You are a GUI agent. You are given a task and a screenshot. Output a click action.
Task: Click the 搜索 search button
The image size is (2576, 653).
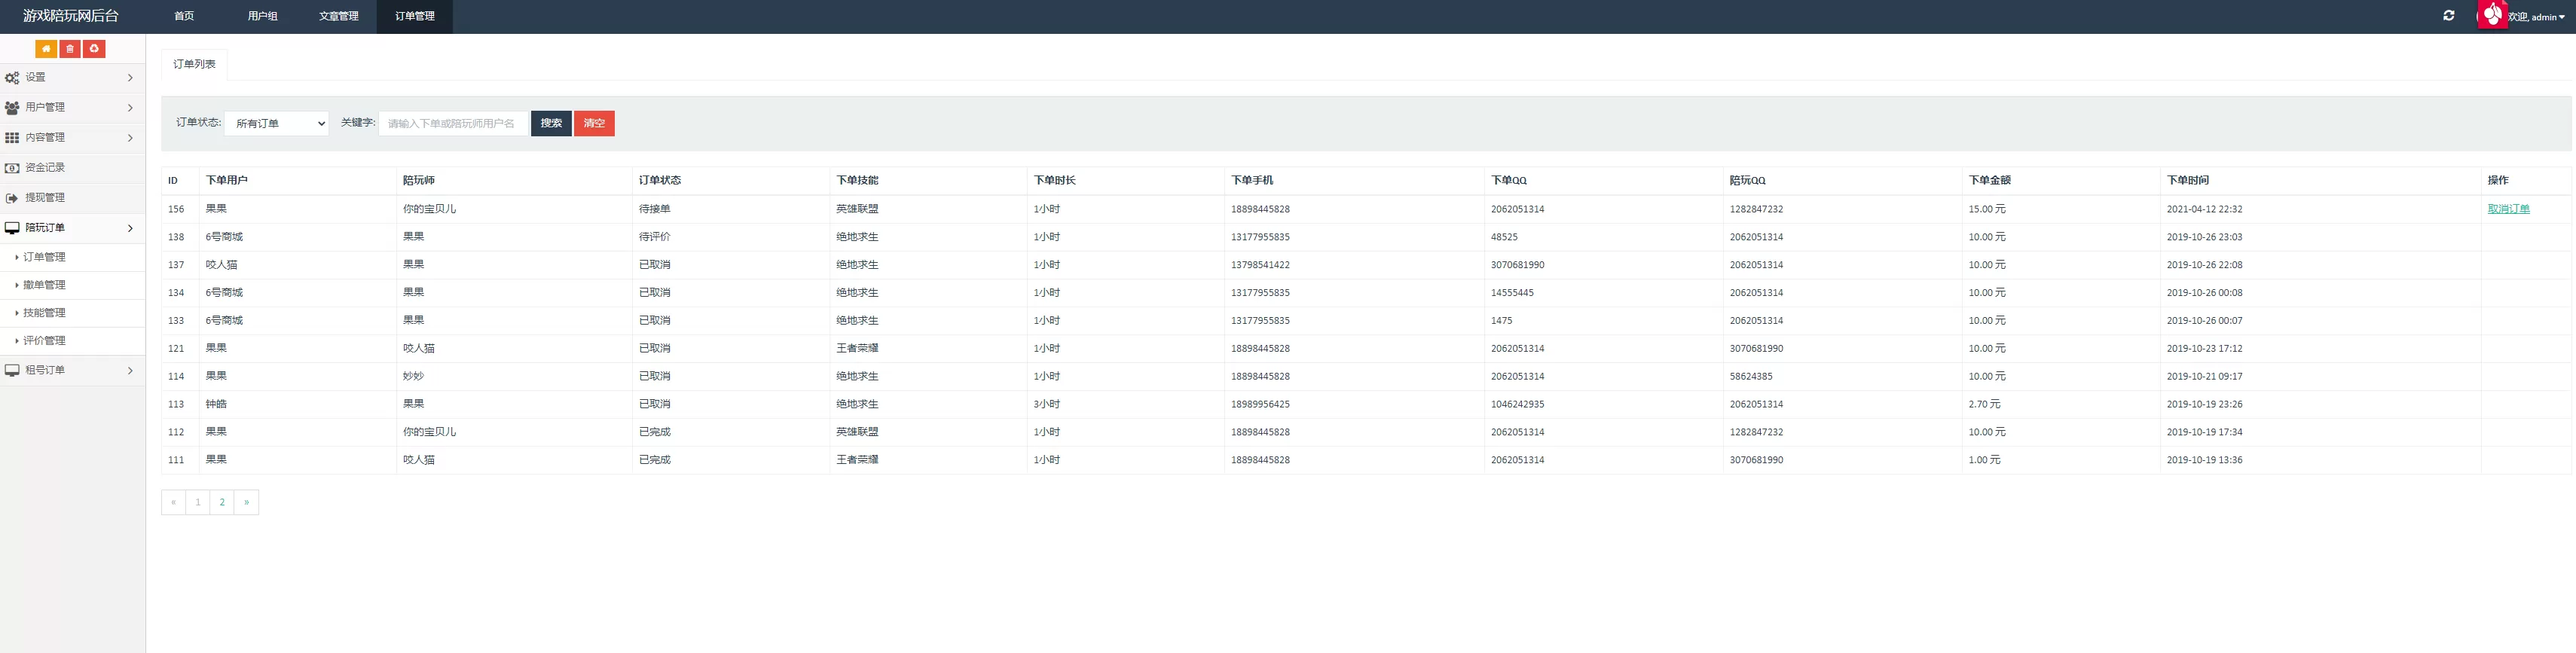click(551, 124)
